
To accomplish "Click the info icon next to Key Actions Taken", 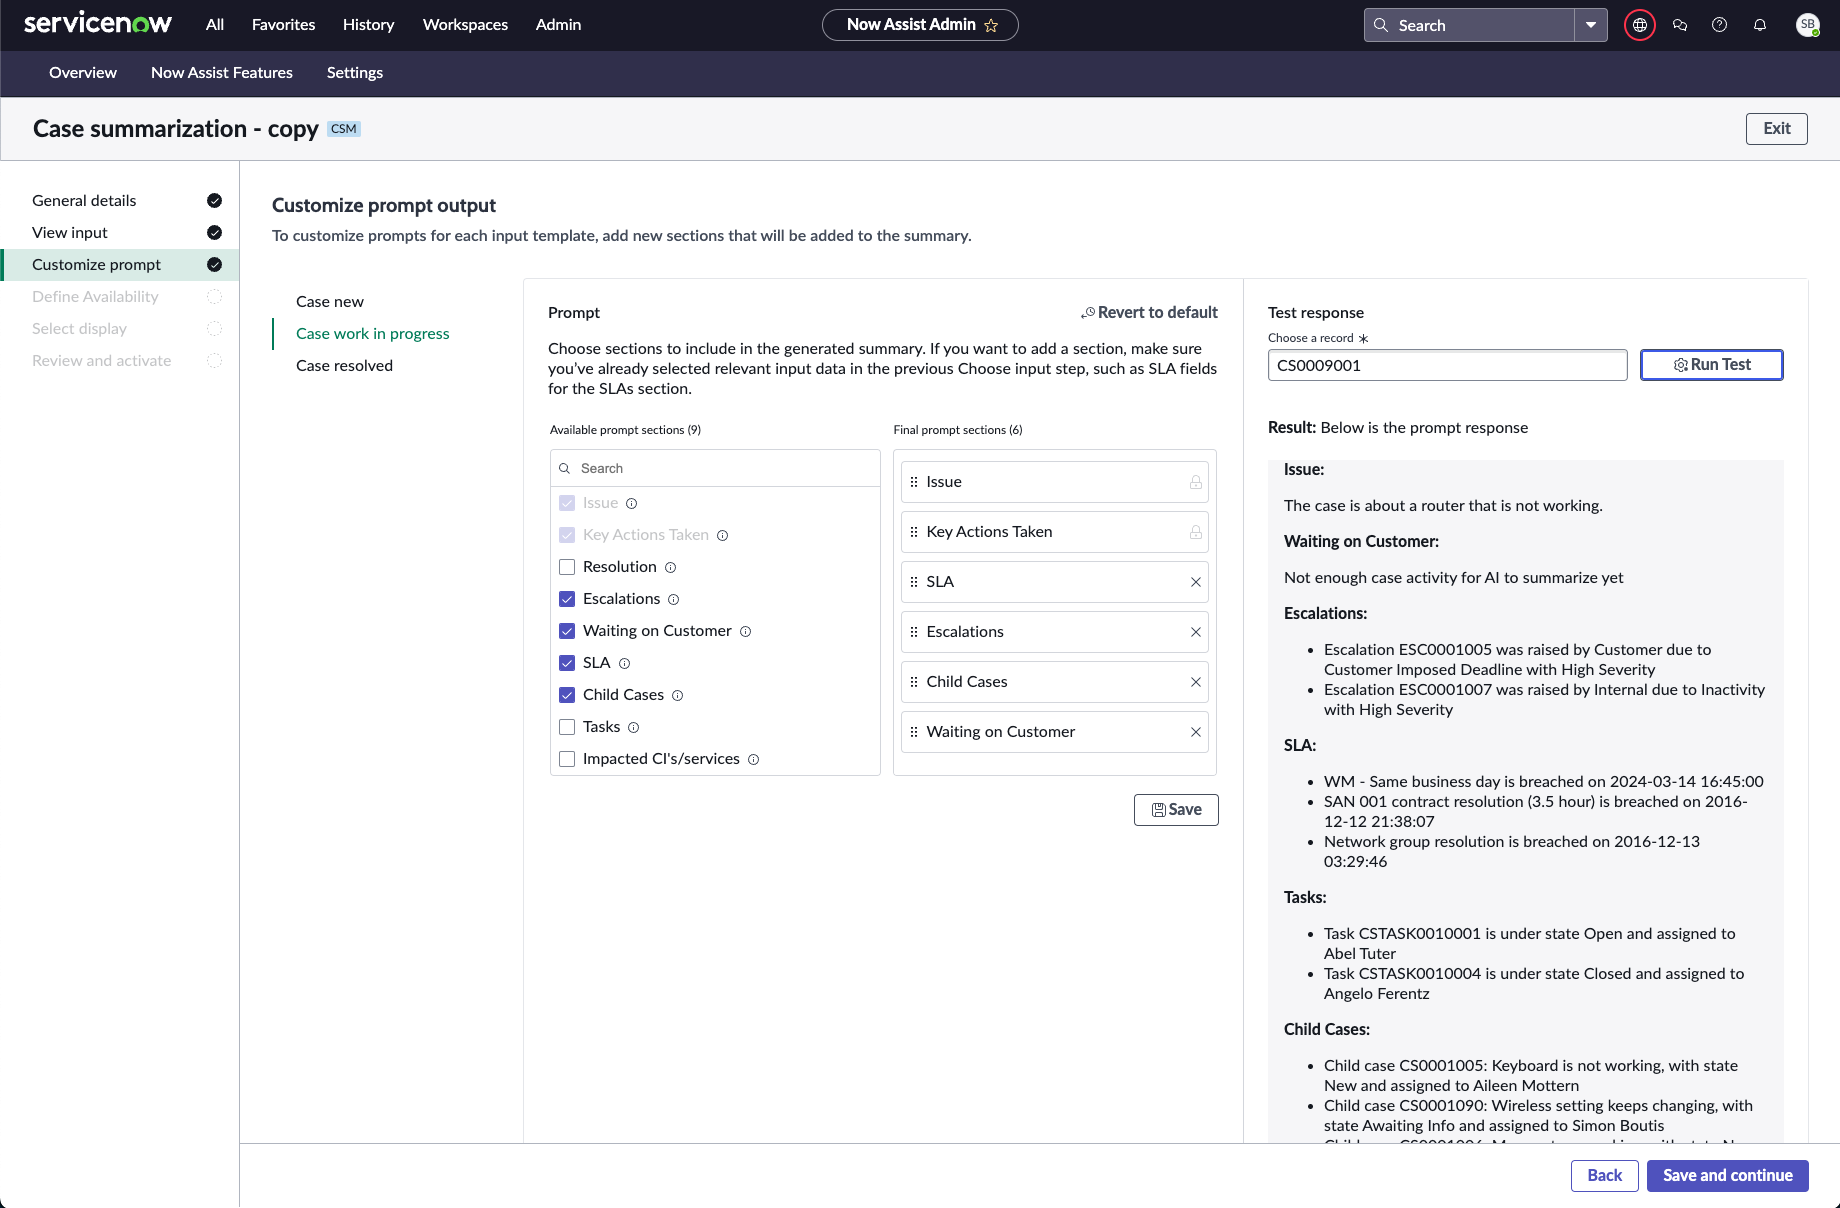I will pyautogui.click(x=723, y=535).
